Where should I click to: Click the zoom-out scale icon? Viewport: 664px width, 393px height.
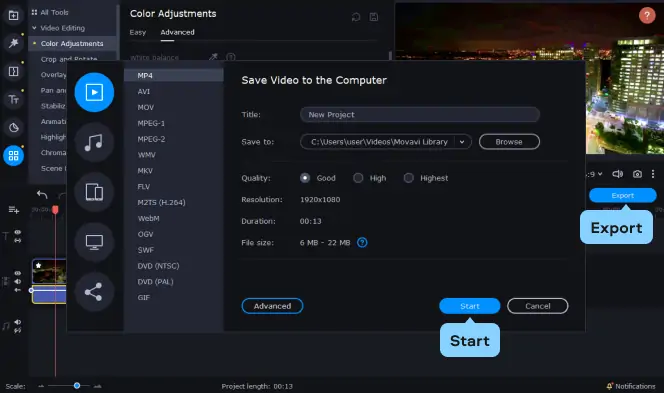coord(41,386)
